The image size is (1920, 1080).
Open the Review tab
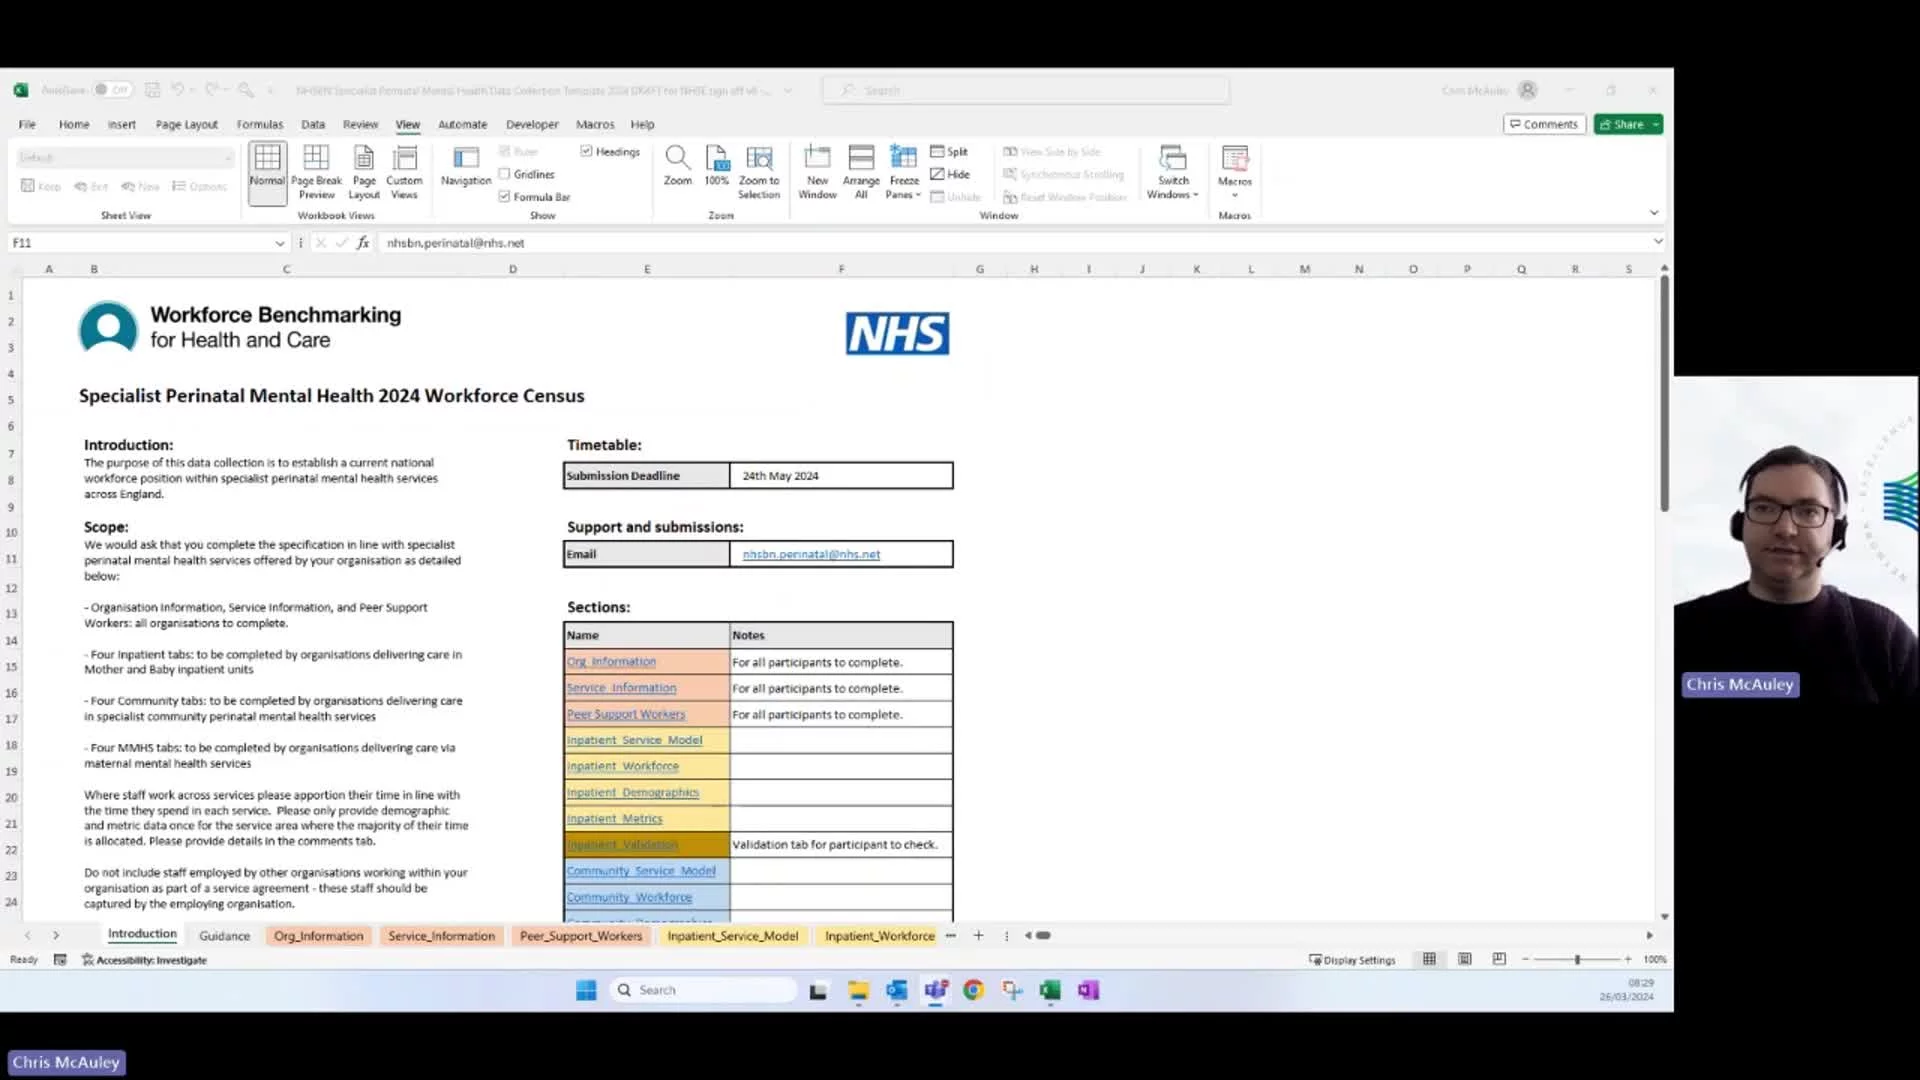click(360, 125)
